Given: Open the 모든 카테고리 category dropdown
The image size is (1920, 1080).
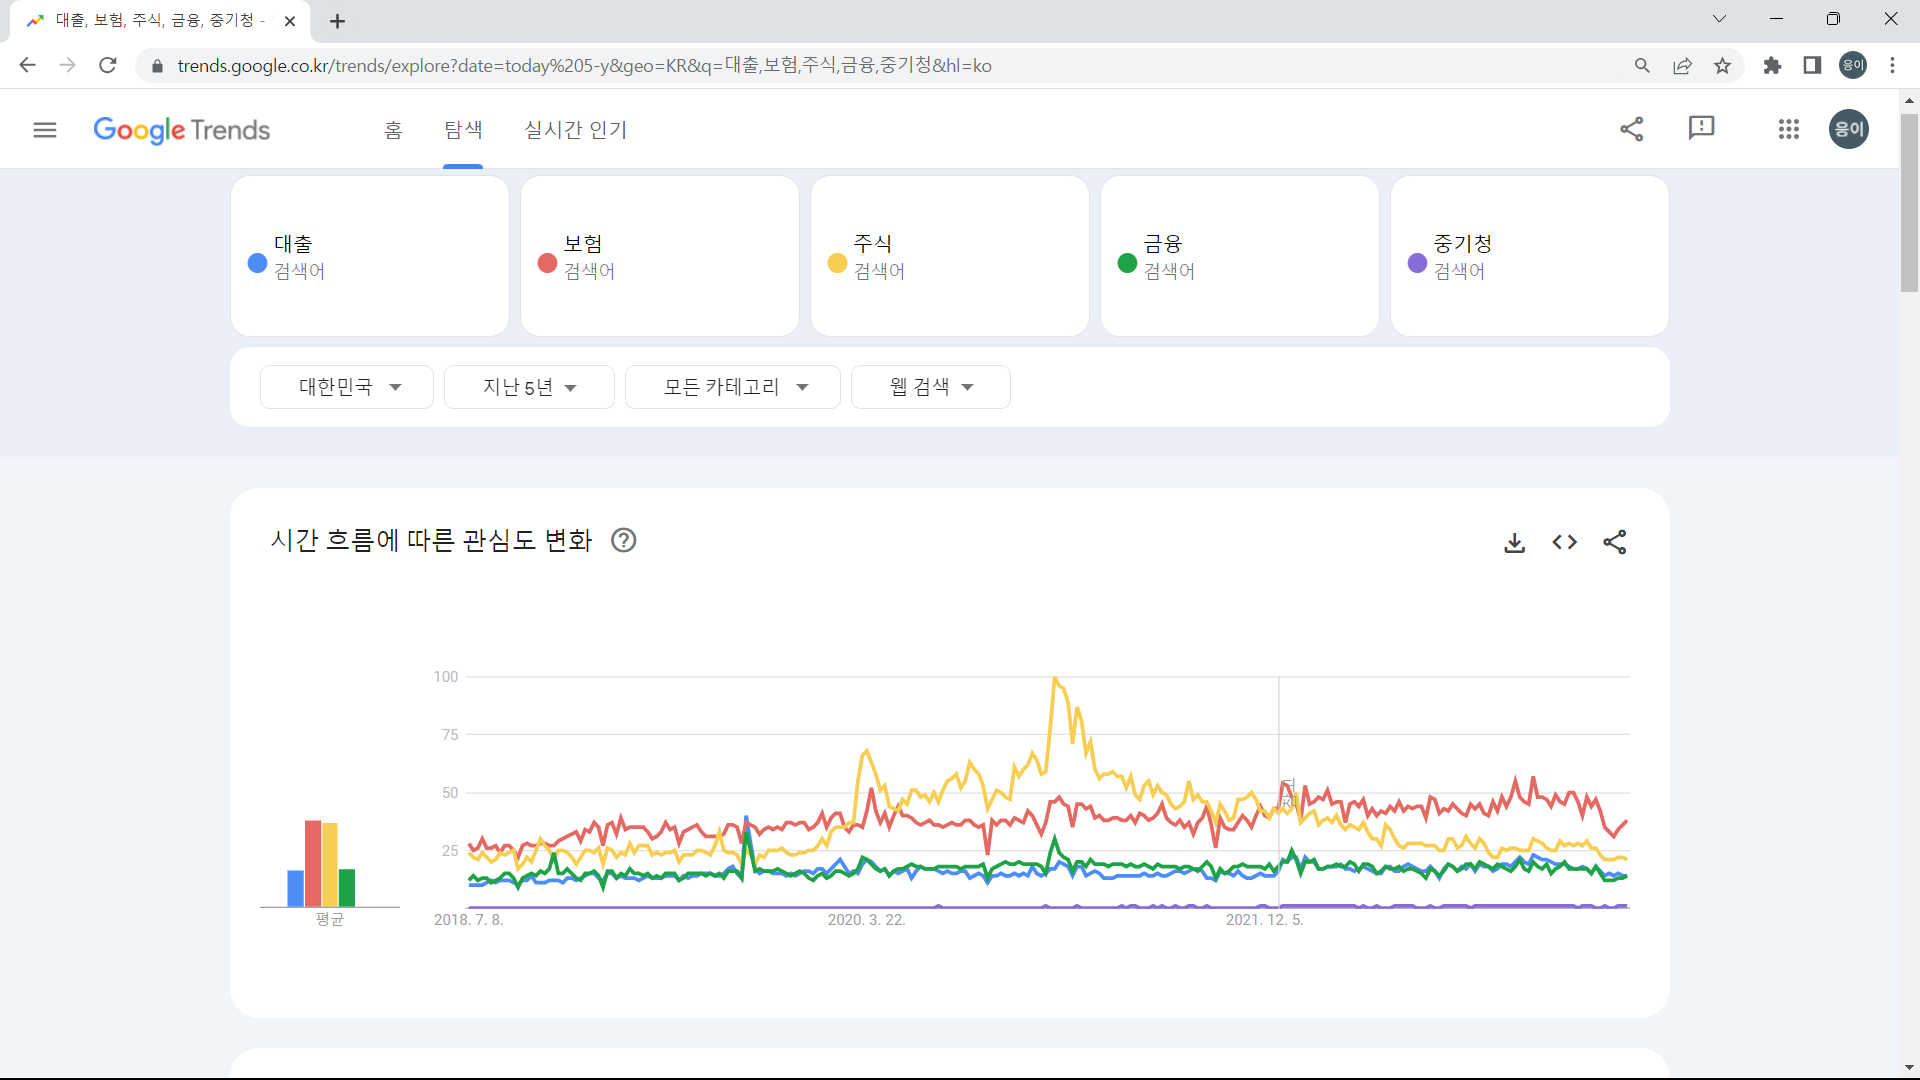Looking at the screenshot, I should pyautogui.click(x=732, y=387).
